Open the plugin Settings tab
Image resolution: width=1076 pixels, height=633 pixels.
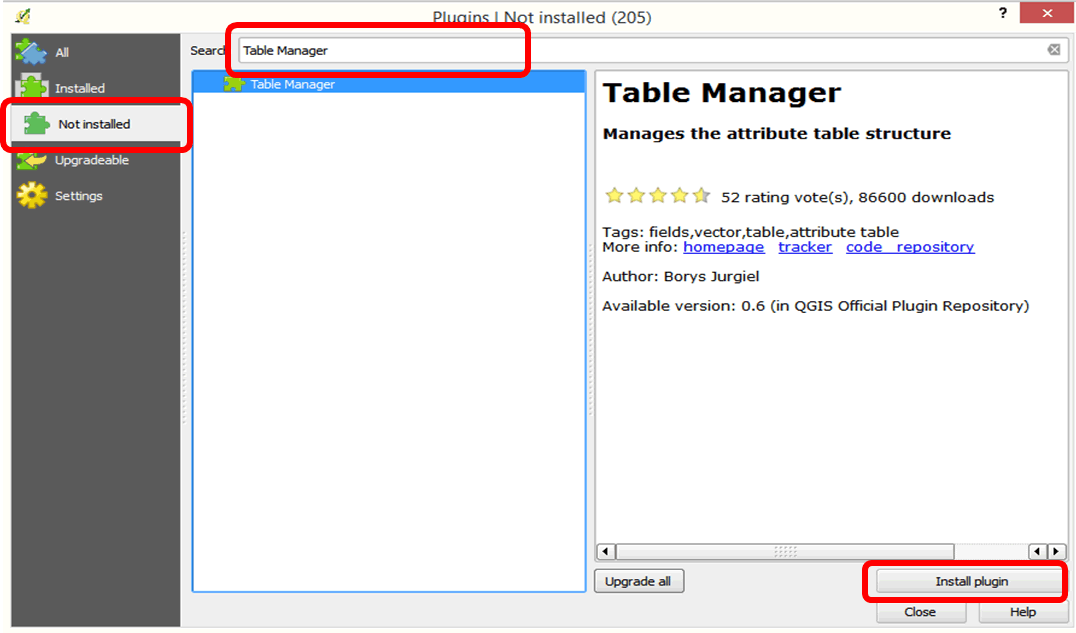pos(95,196)
